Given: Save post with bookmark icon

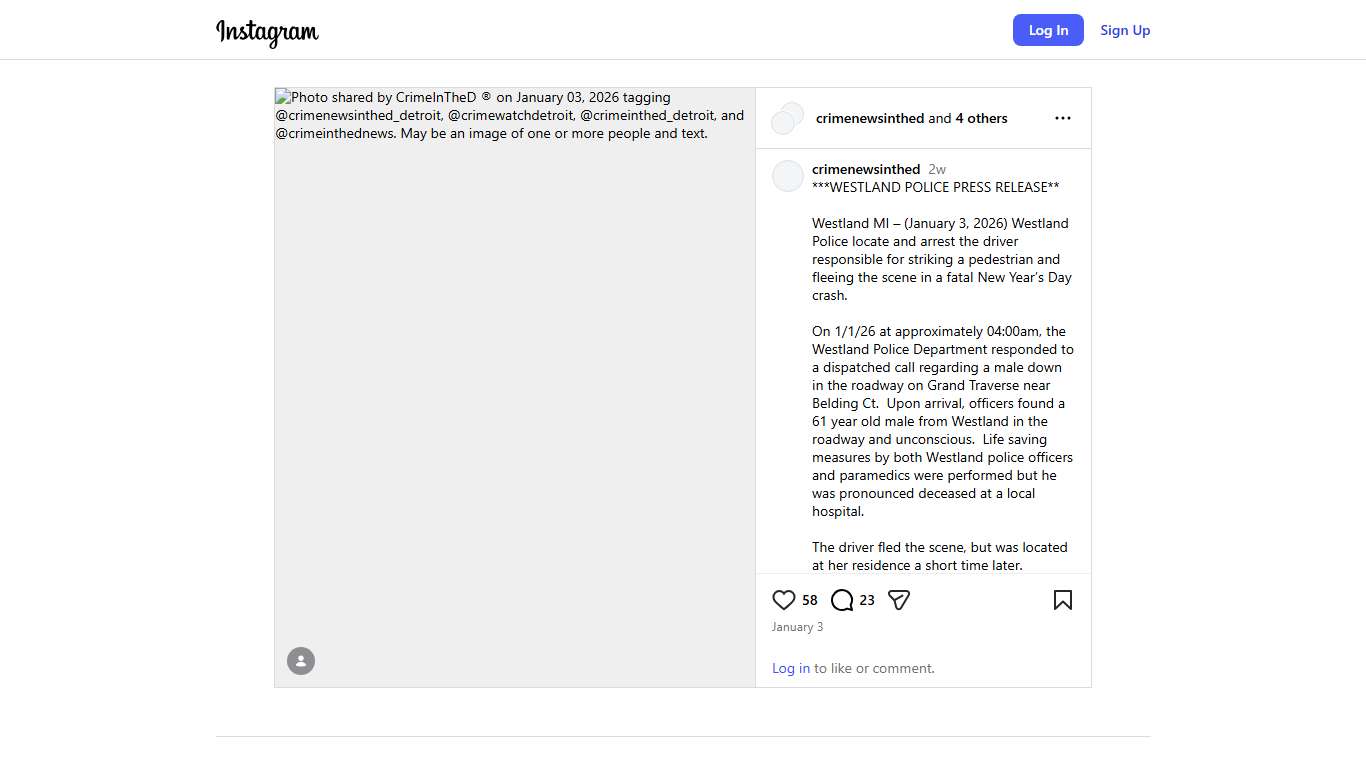Looking at the screenshot, I should click(x=1062, y=600).
